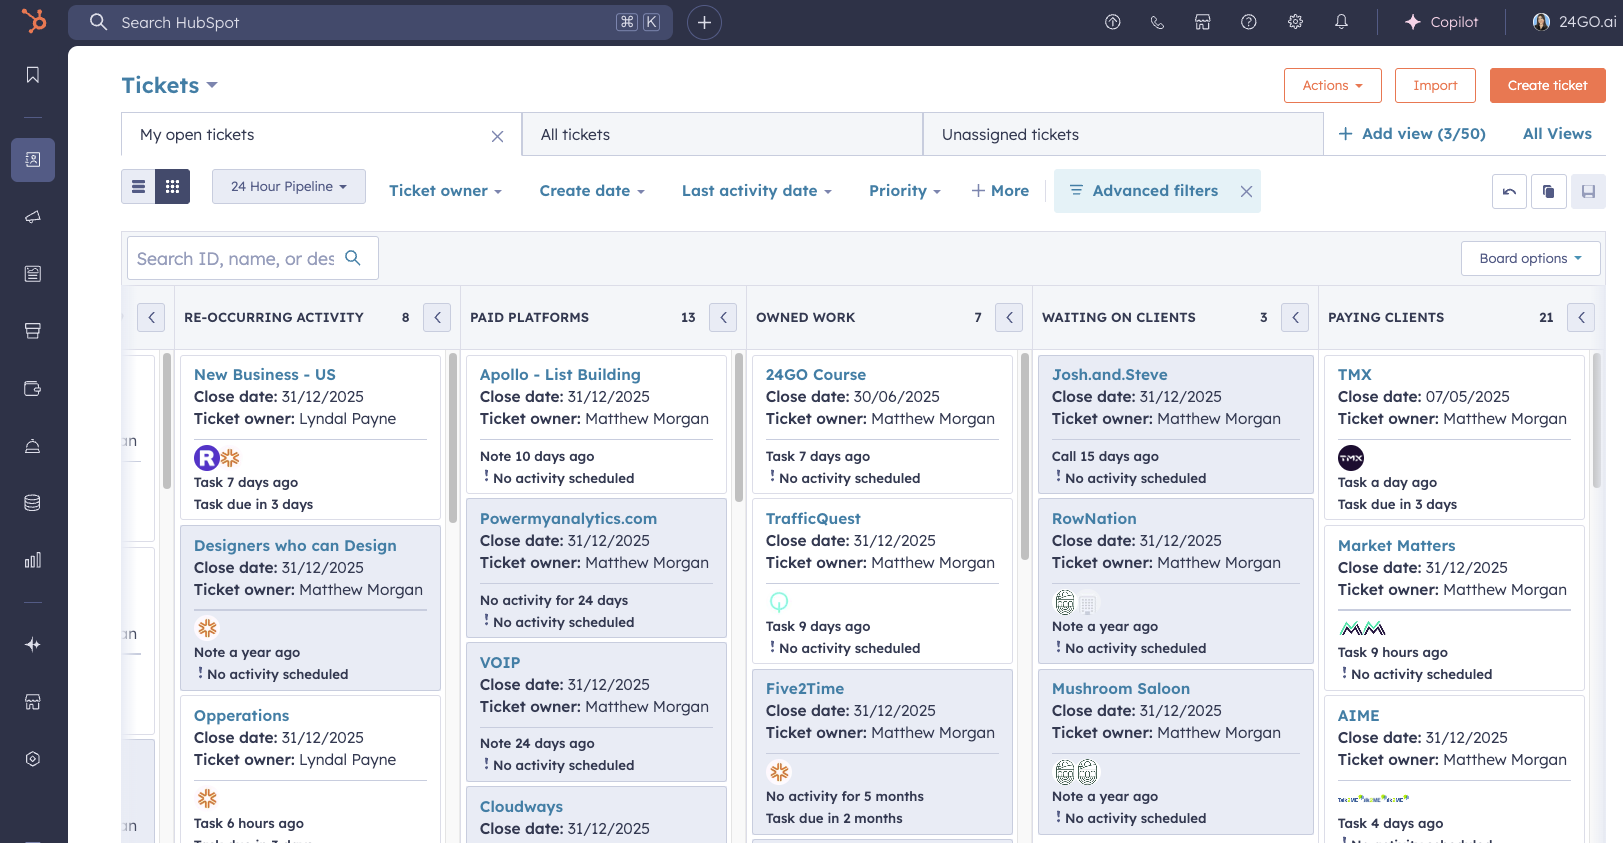Open the phone calling icon
The image size is (1623, 843).
[1157, 22]
